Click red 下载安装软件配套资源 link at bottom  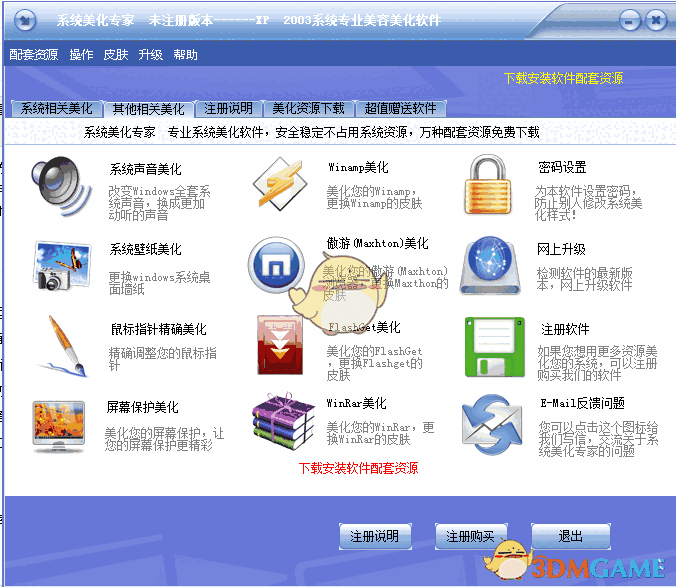(x=358, y=468)
